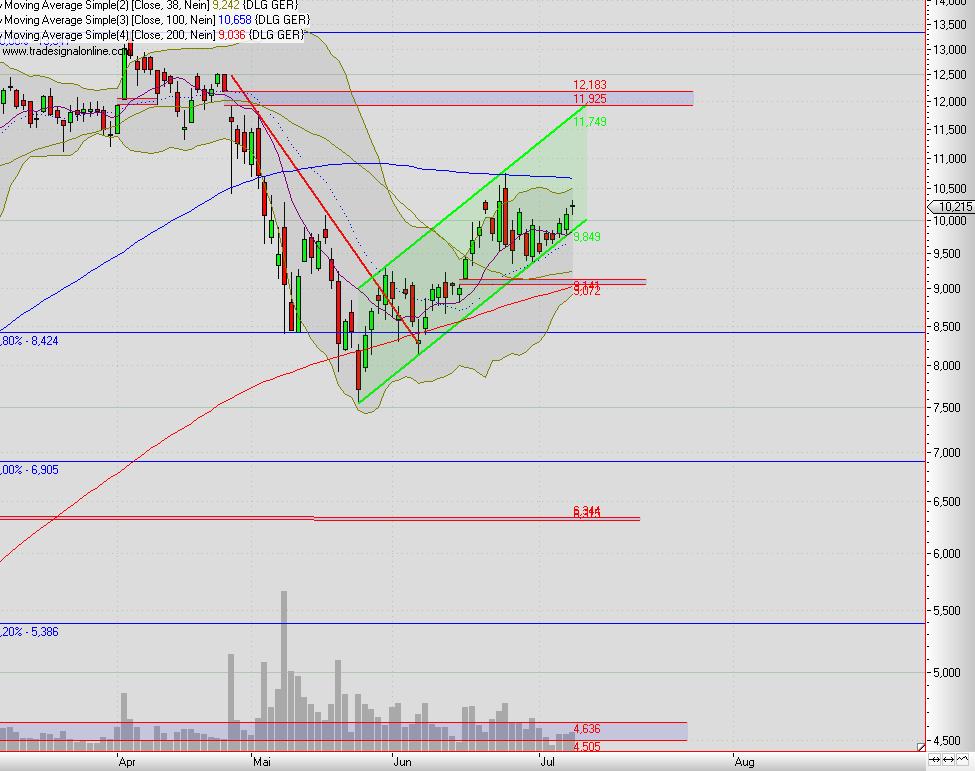975x771 pixels.
Task: Click the Aug label on time axis
Action: pyautogui.click(x=744, y=762)
